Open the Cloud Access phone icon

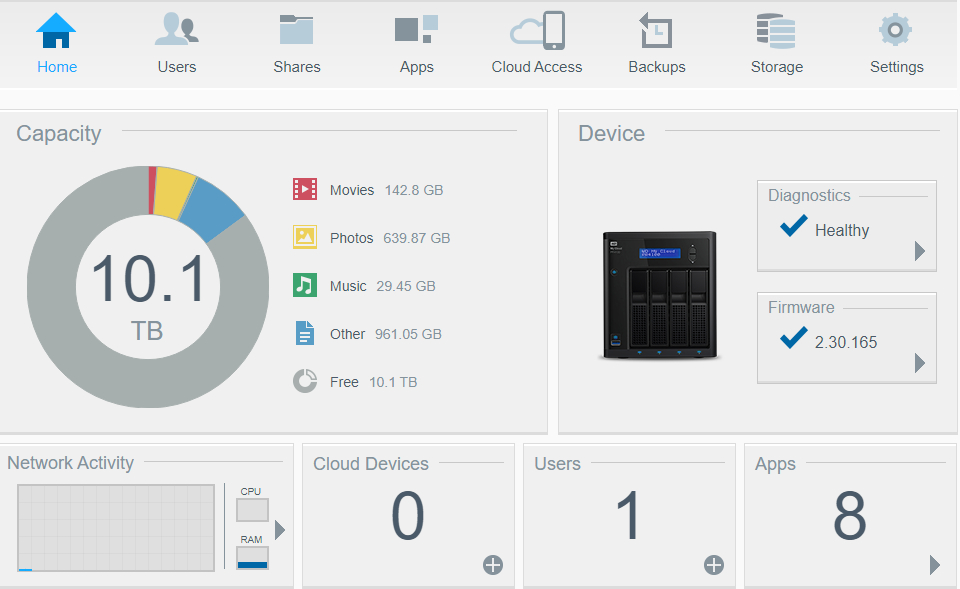click(537, 30)
